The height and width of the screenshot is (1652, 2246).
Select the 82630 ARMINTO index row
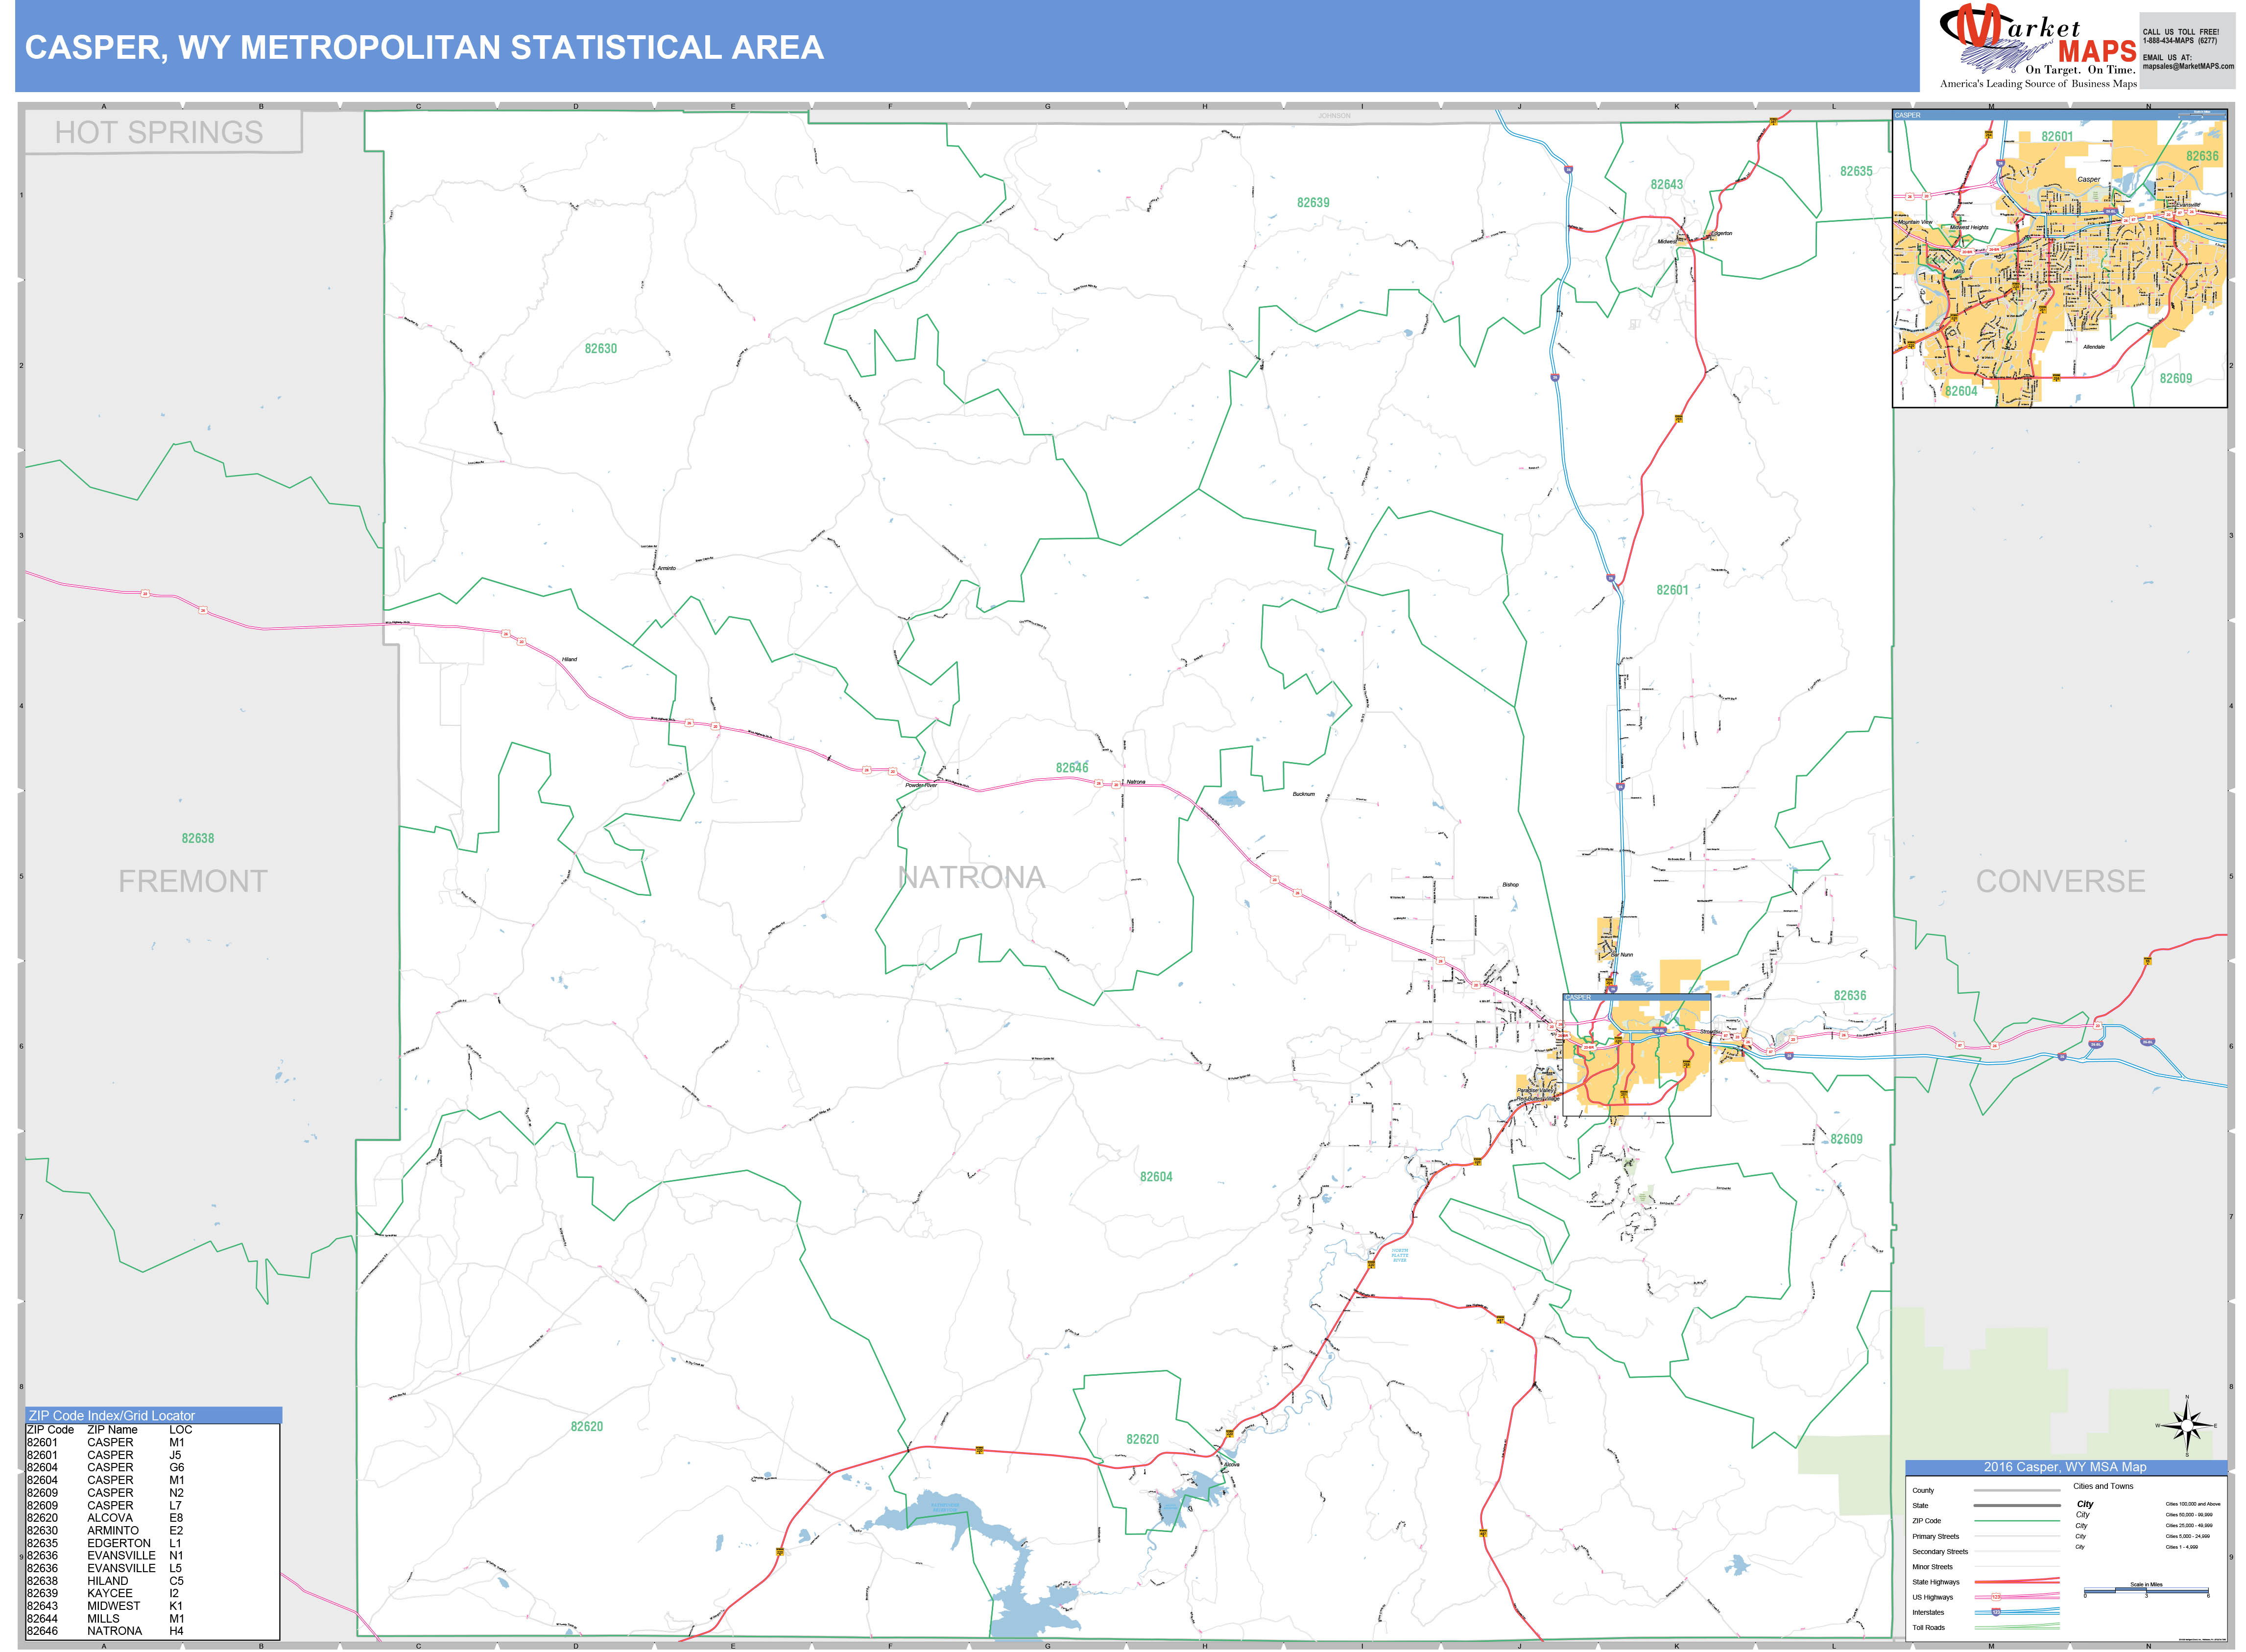(105, 1531)
